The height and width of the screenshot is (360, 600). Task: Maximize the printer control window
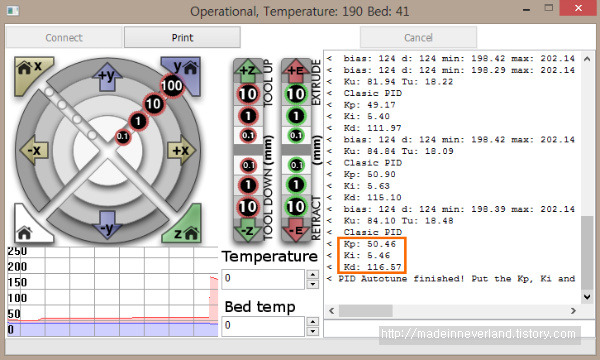(549, 8)
